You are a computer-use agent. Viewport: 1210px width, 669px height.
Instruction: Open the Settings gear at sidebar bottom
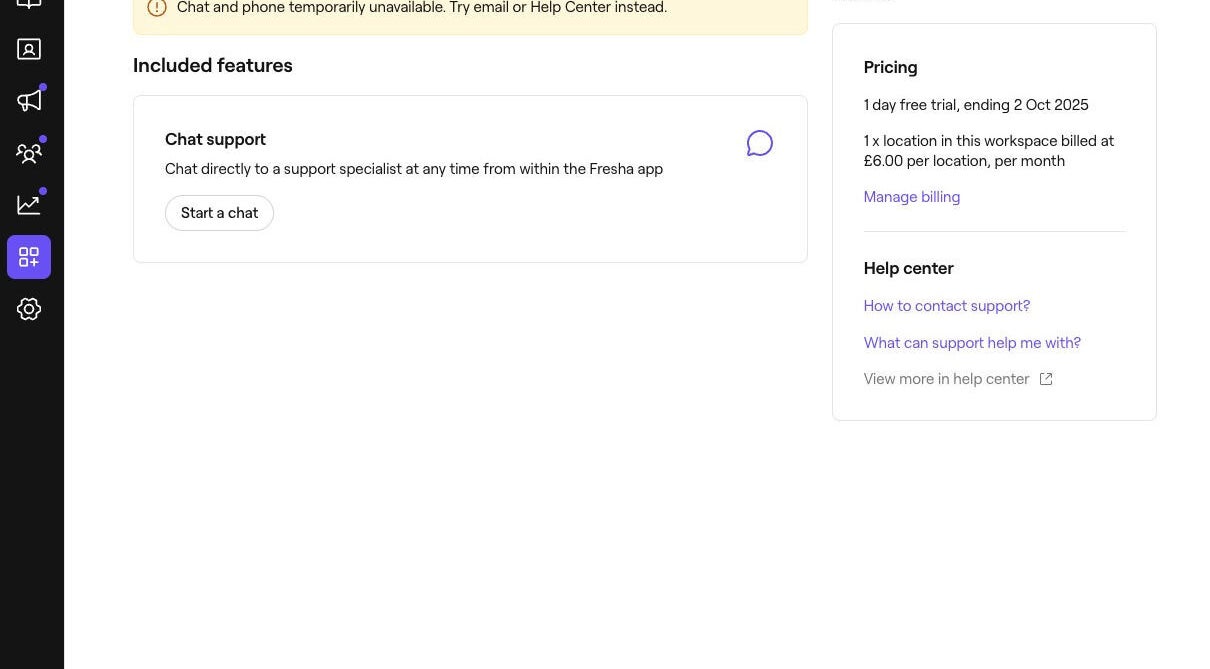click(28, 308)
